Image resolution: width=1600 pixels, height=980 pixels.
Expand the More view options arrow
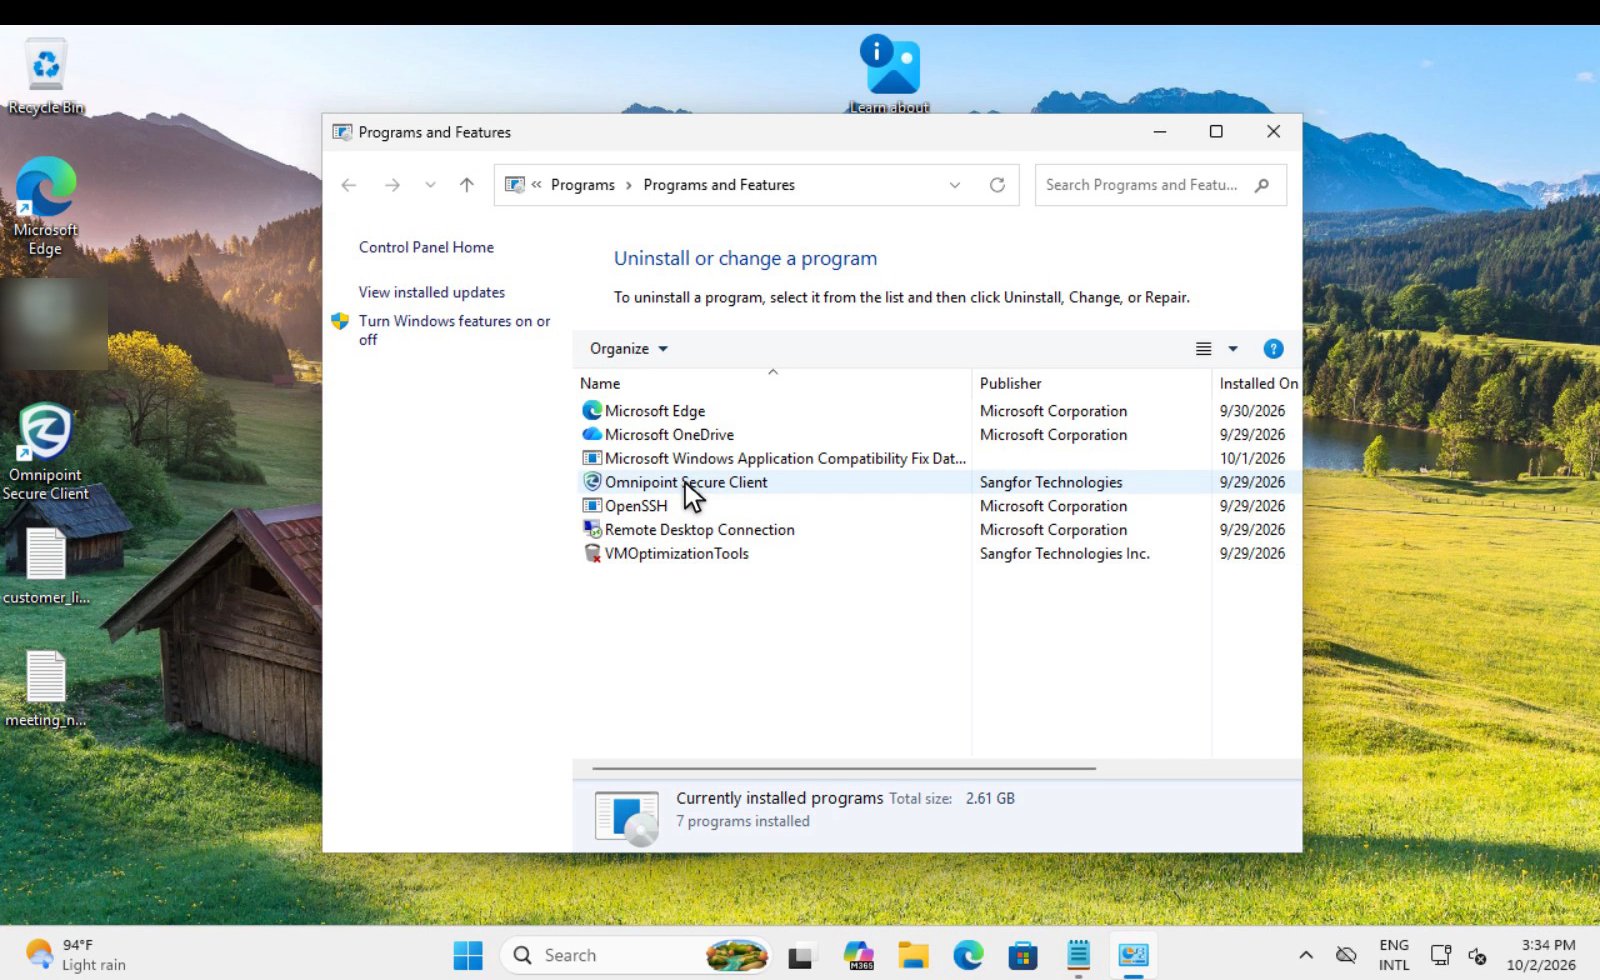click(x=1233, y=349)
